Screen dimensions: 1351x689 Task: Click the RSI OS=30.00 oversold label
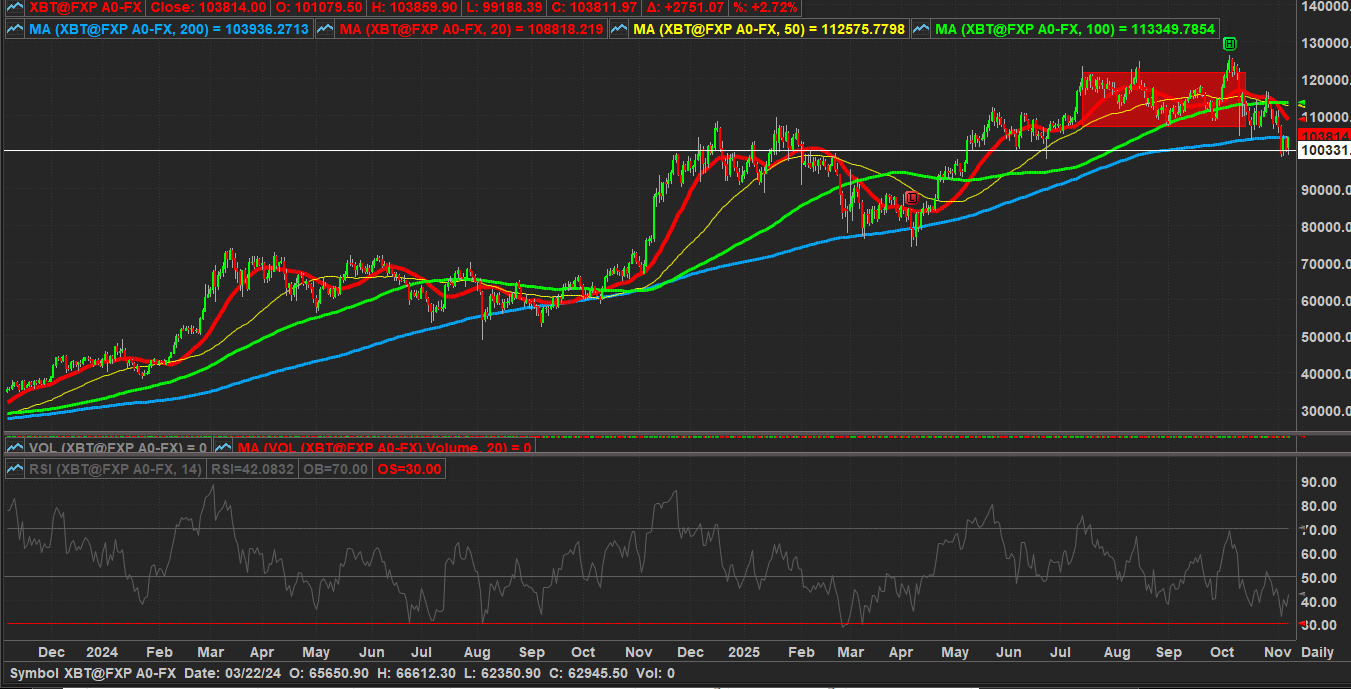407,469
